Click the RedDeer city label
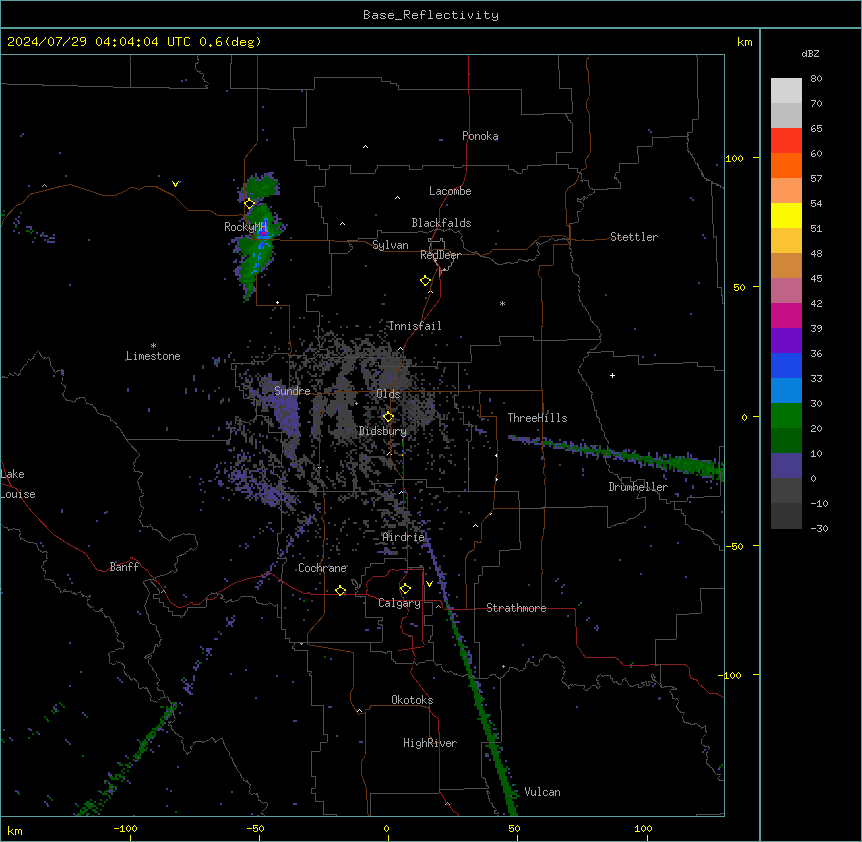The width and height of the screenshot is (862, 842). (x=440, y=255)
